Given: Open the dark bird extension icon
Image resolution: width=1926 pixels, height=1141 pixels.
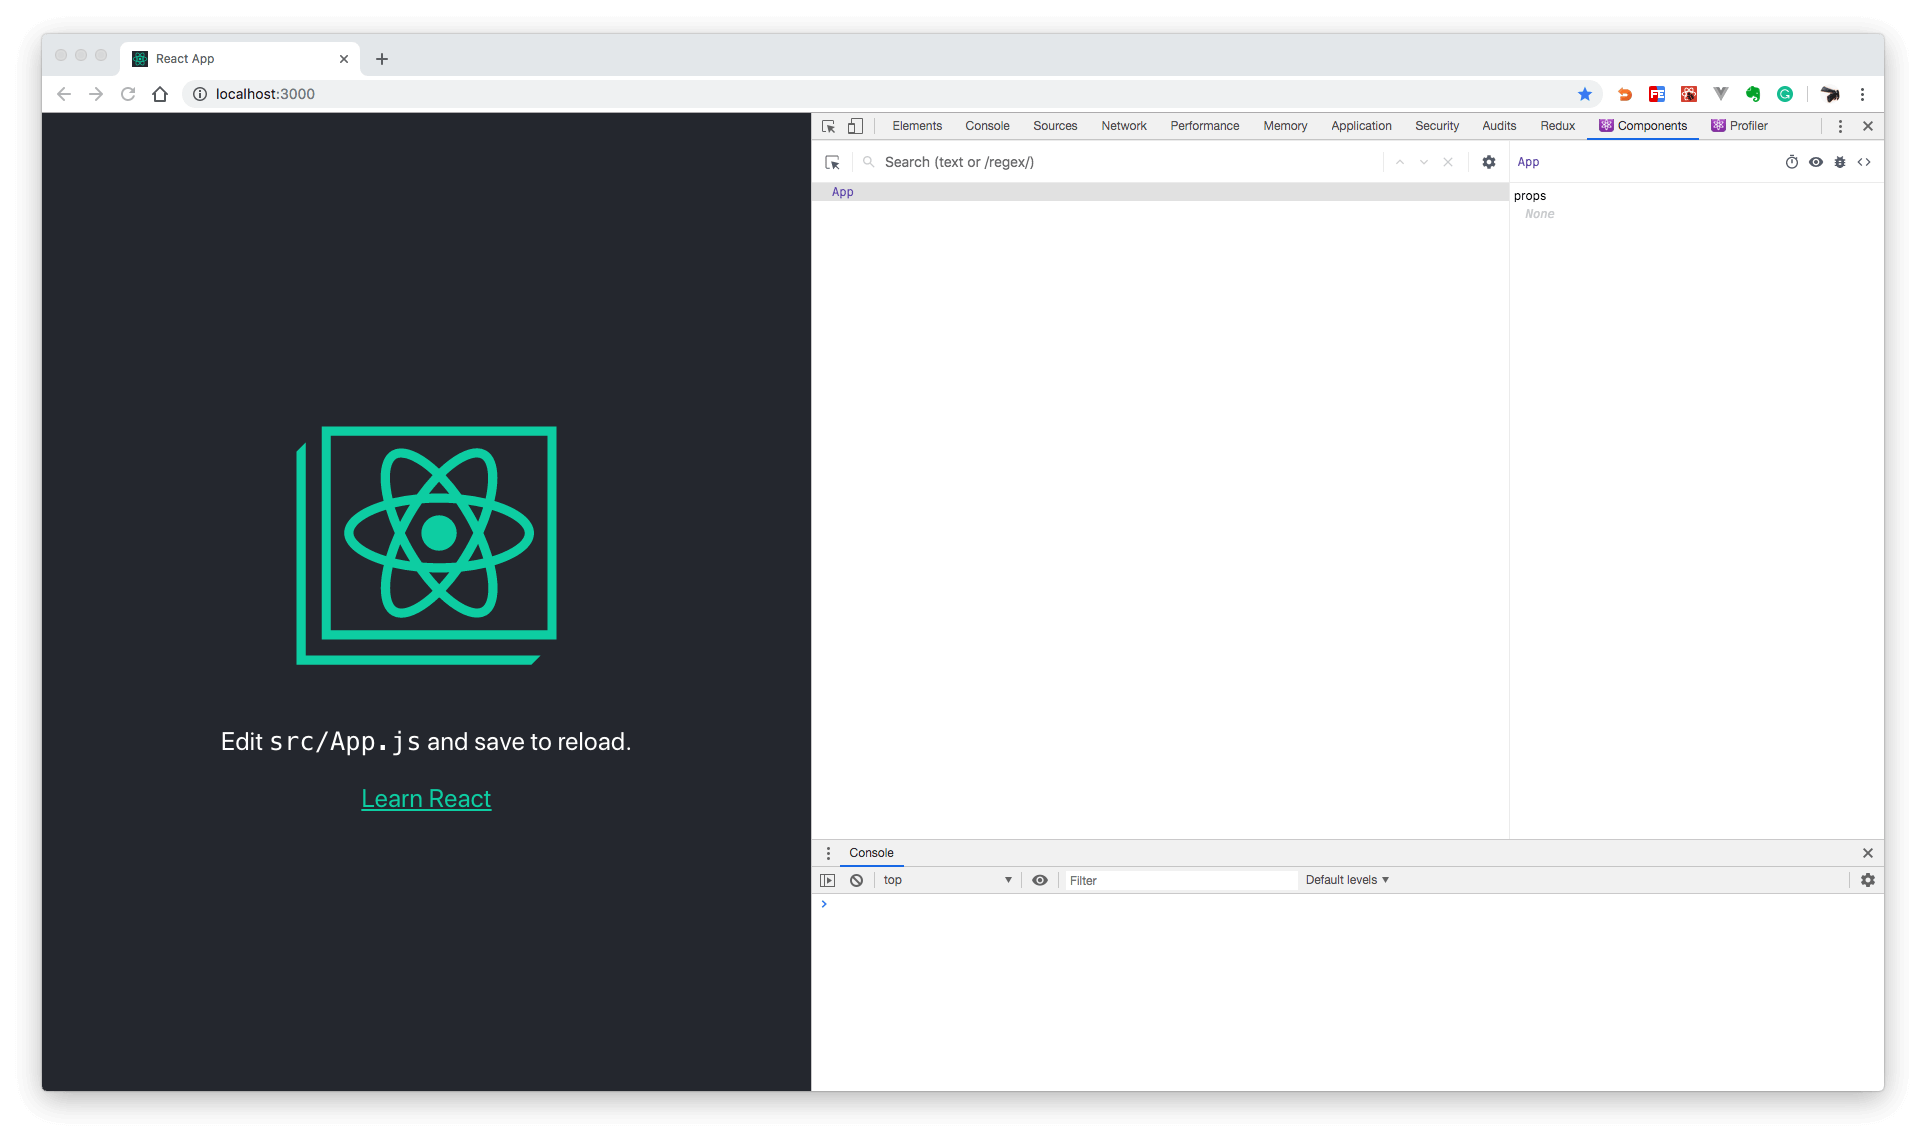Looking at the screenshot, I should [x=1830, y=94].
